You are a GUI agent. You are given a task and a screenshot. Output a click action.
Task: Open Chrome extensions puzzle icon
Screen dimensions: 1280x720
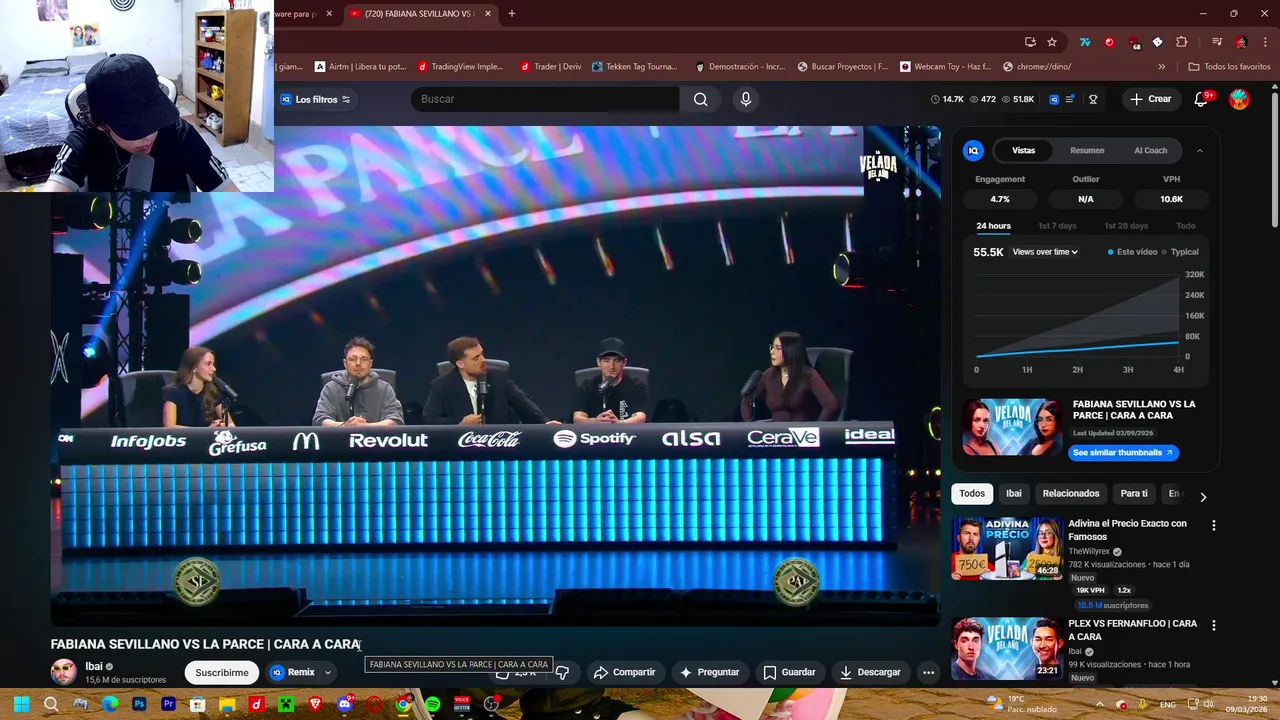tap(1182, 42)
